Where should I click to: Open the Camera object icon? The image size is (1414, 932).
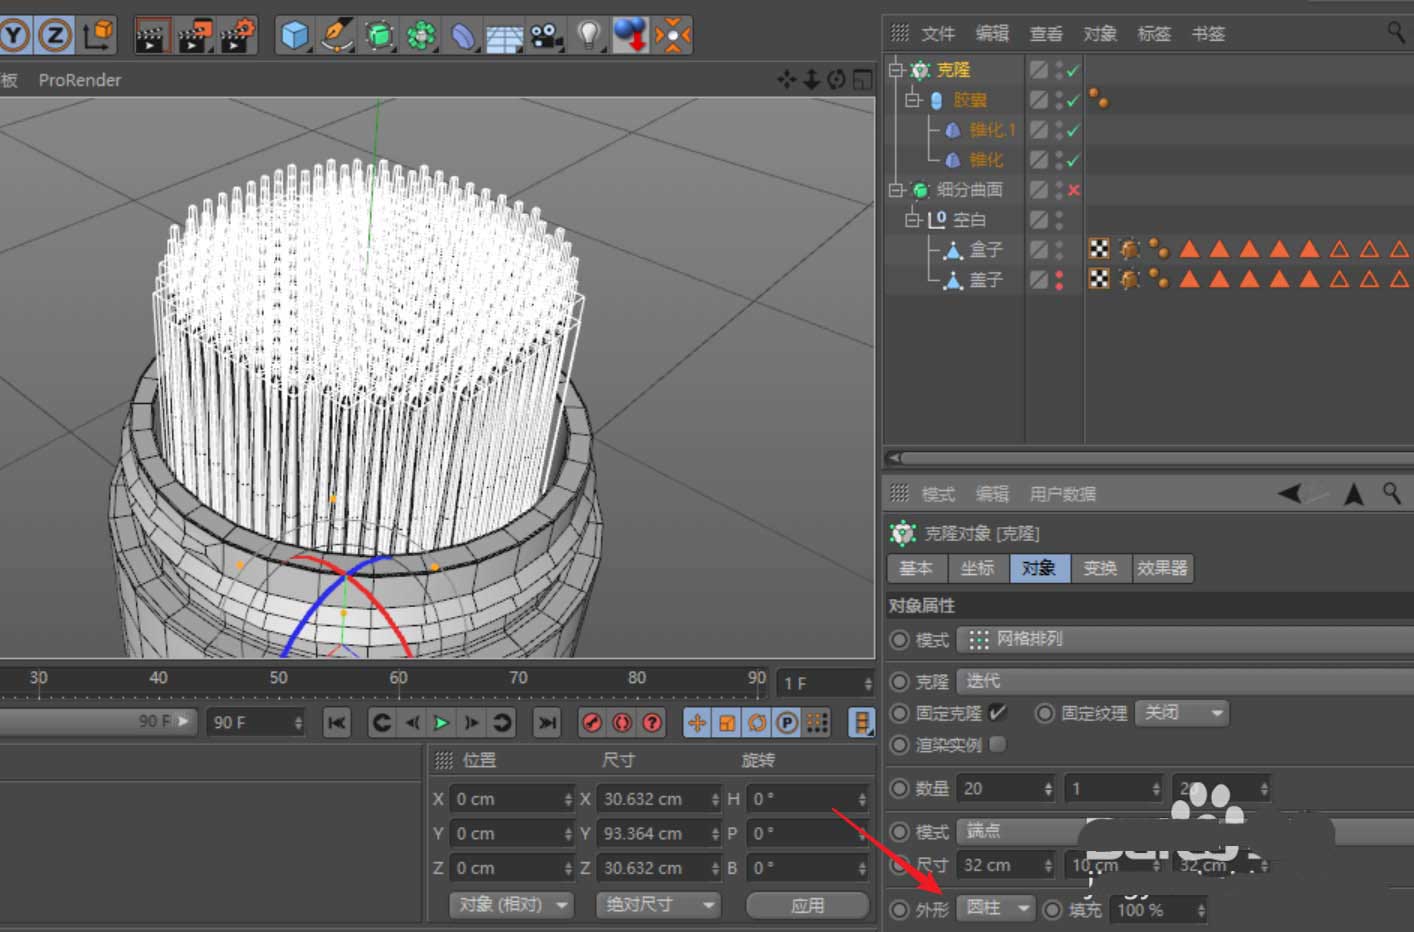point(546,36)
